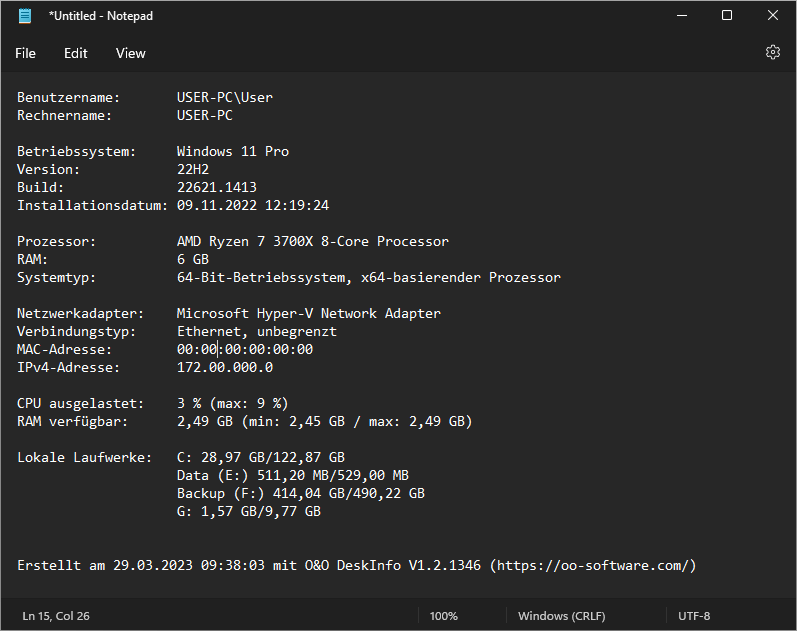797x631 pixels.
Task: Place cursor on the oo-software.com URL text
Action: [x=592, y=566]
